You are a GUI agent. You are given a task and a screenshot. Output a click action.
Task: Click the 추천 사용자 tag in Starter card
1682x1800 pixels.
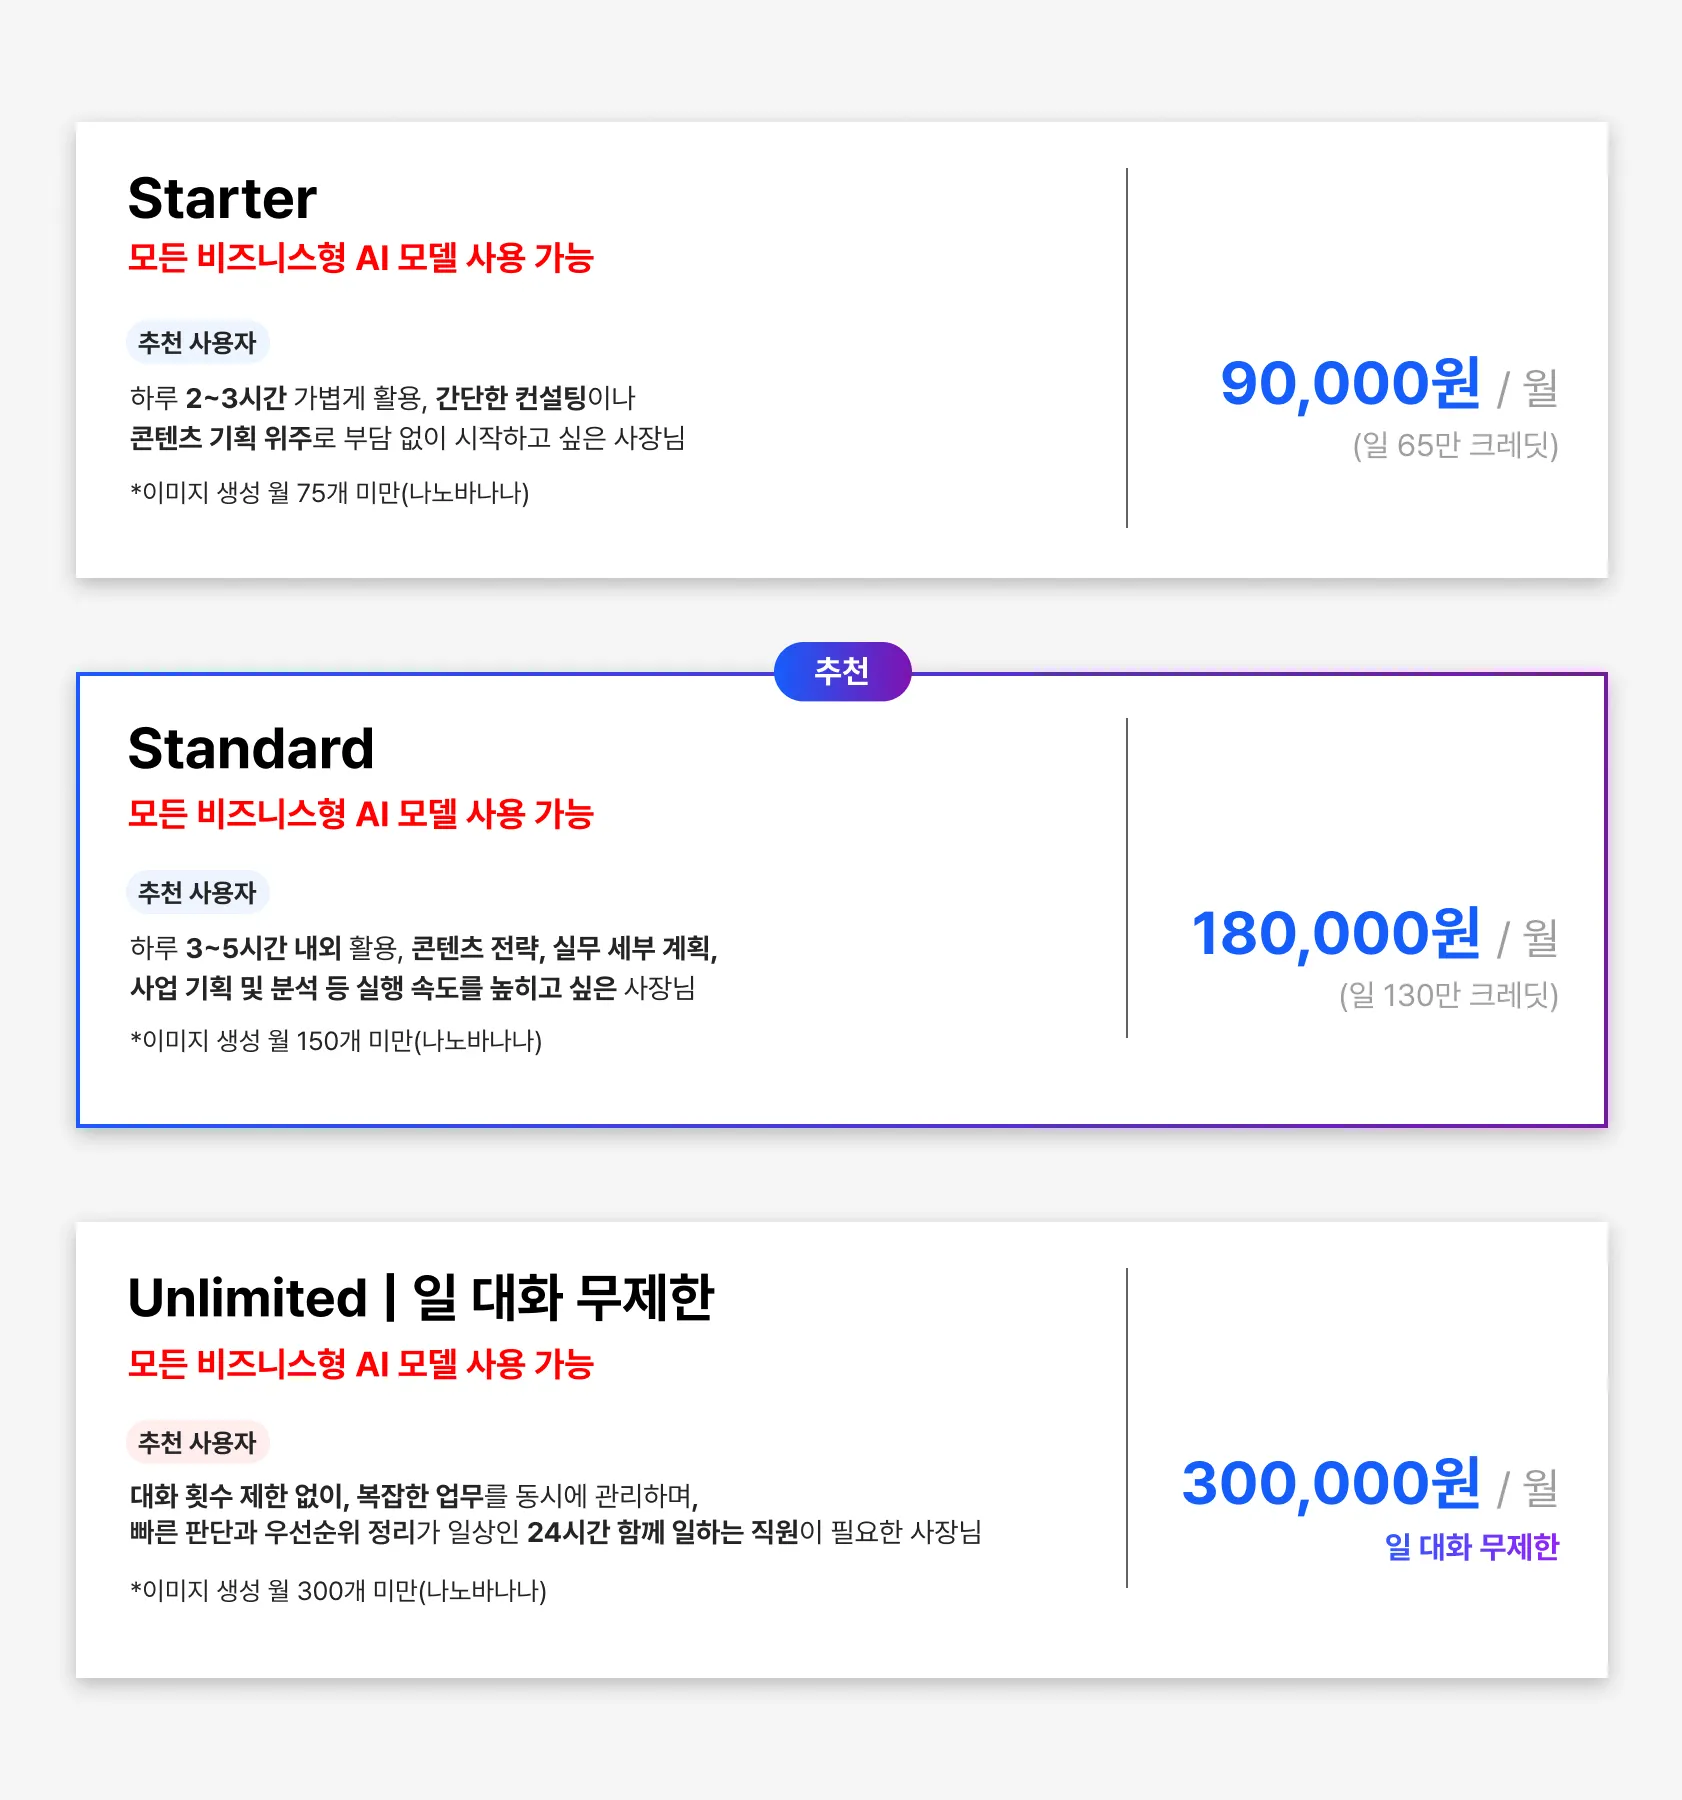coord(197,343)
